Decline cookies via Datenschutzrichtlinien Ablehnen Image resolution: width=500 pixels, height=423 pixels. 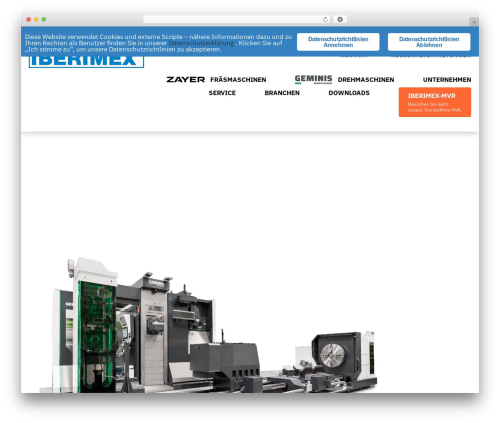(x=429, y=42)
